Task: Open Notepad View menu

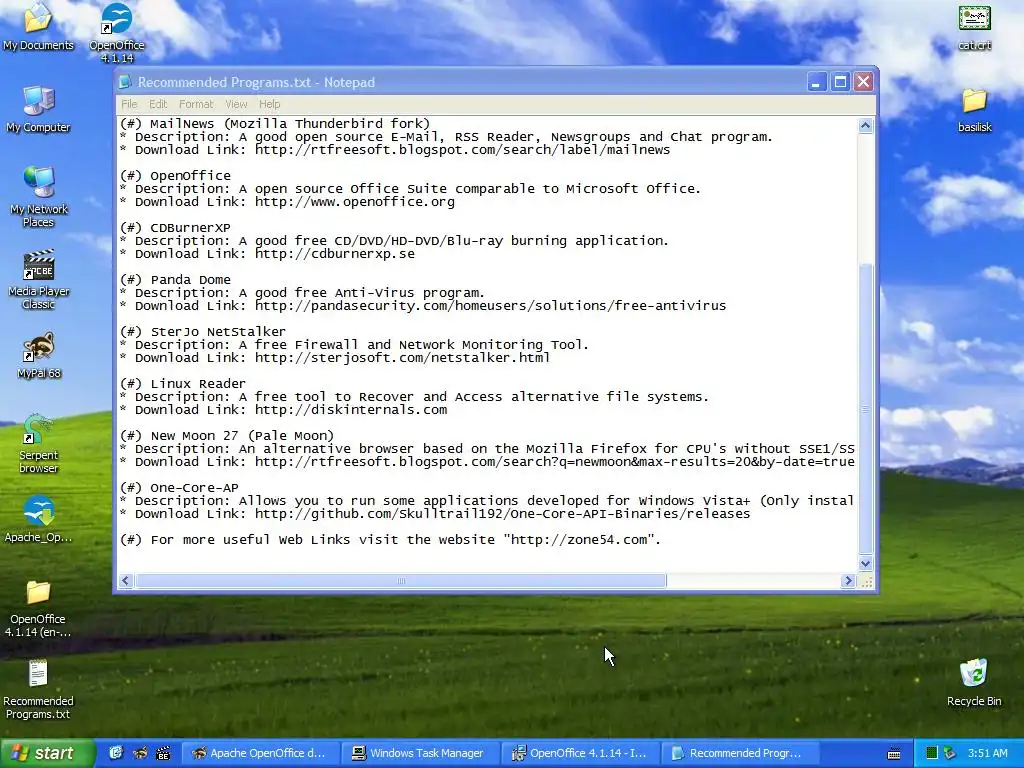Action: click(x=236, y=104)
